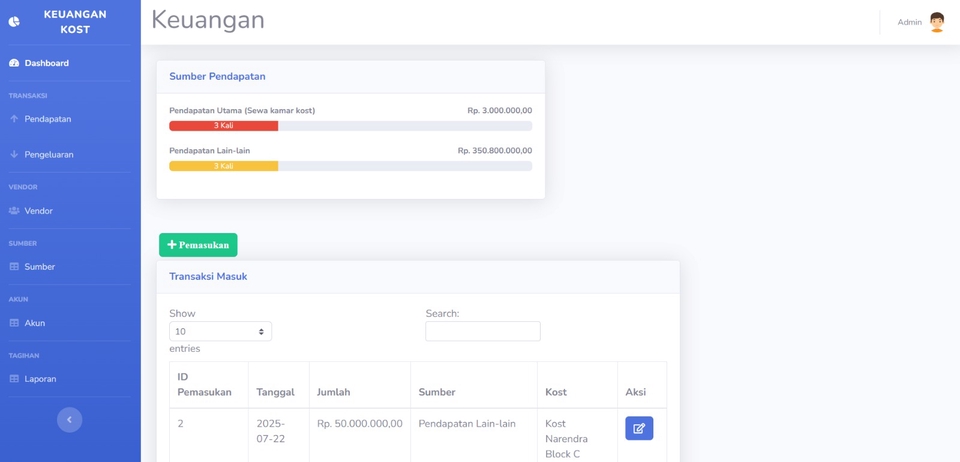The height and width of the screenshot is (462, 960).
Task: Click the red Pendapatan Utama progress bar
Action: point(223,126)
